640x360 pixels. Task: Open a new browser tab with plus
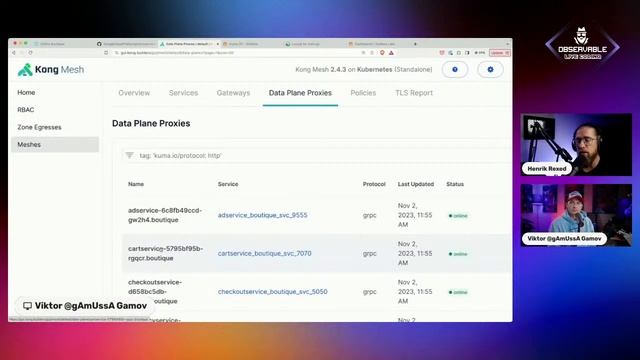415,44
